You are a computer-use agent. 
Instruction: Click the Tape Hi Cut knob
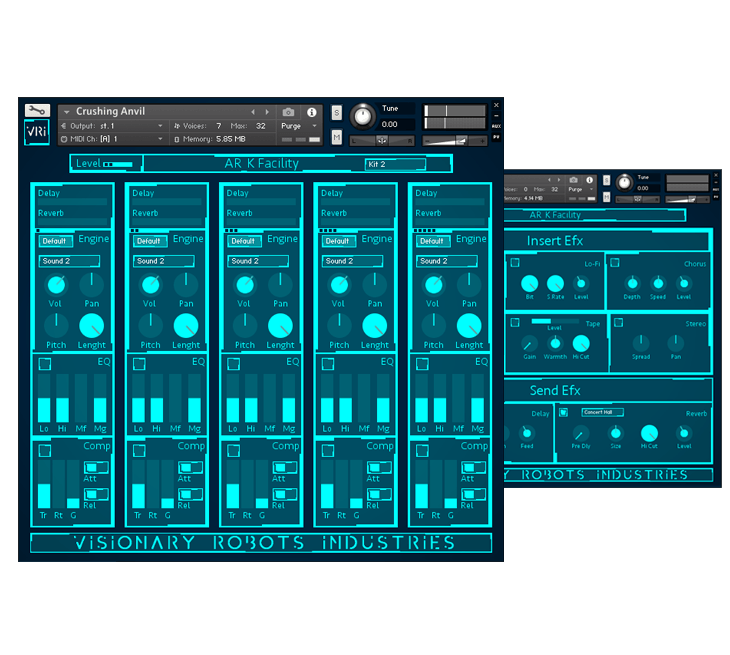point(581,344)
